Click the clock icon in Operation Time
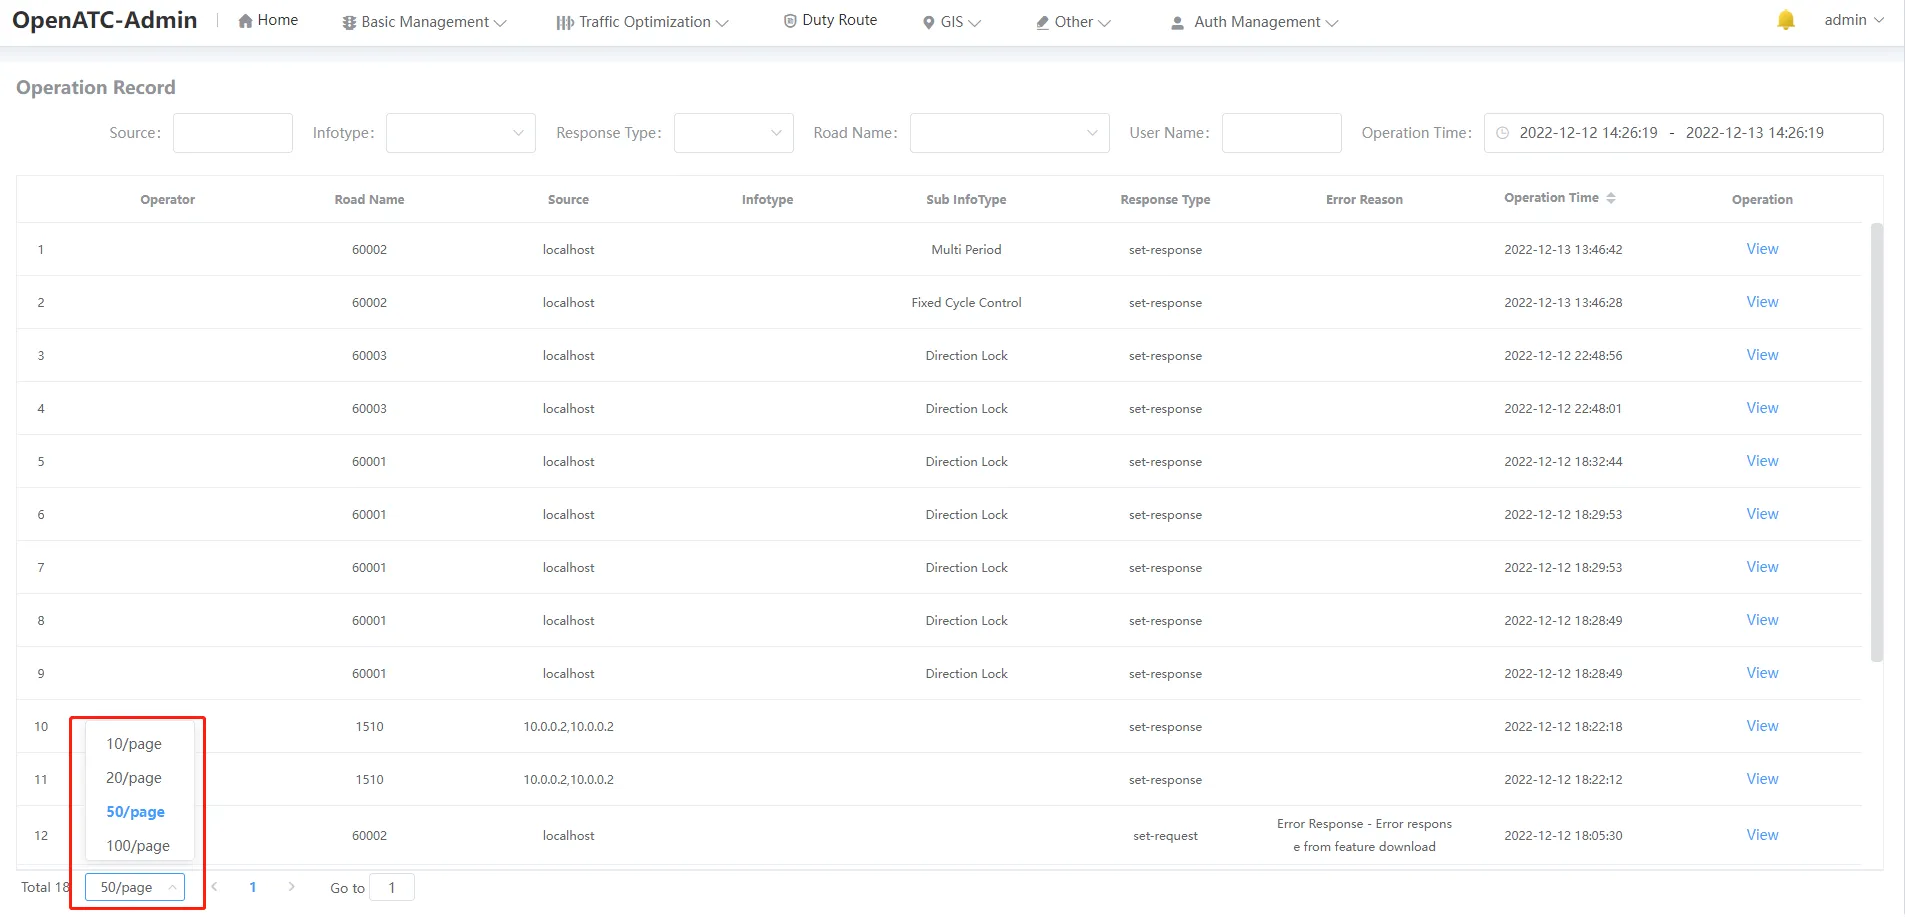The width and height of the screenshot is (1905, 917). pyautogui.click(x=1502, y=133)
